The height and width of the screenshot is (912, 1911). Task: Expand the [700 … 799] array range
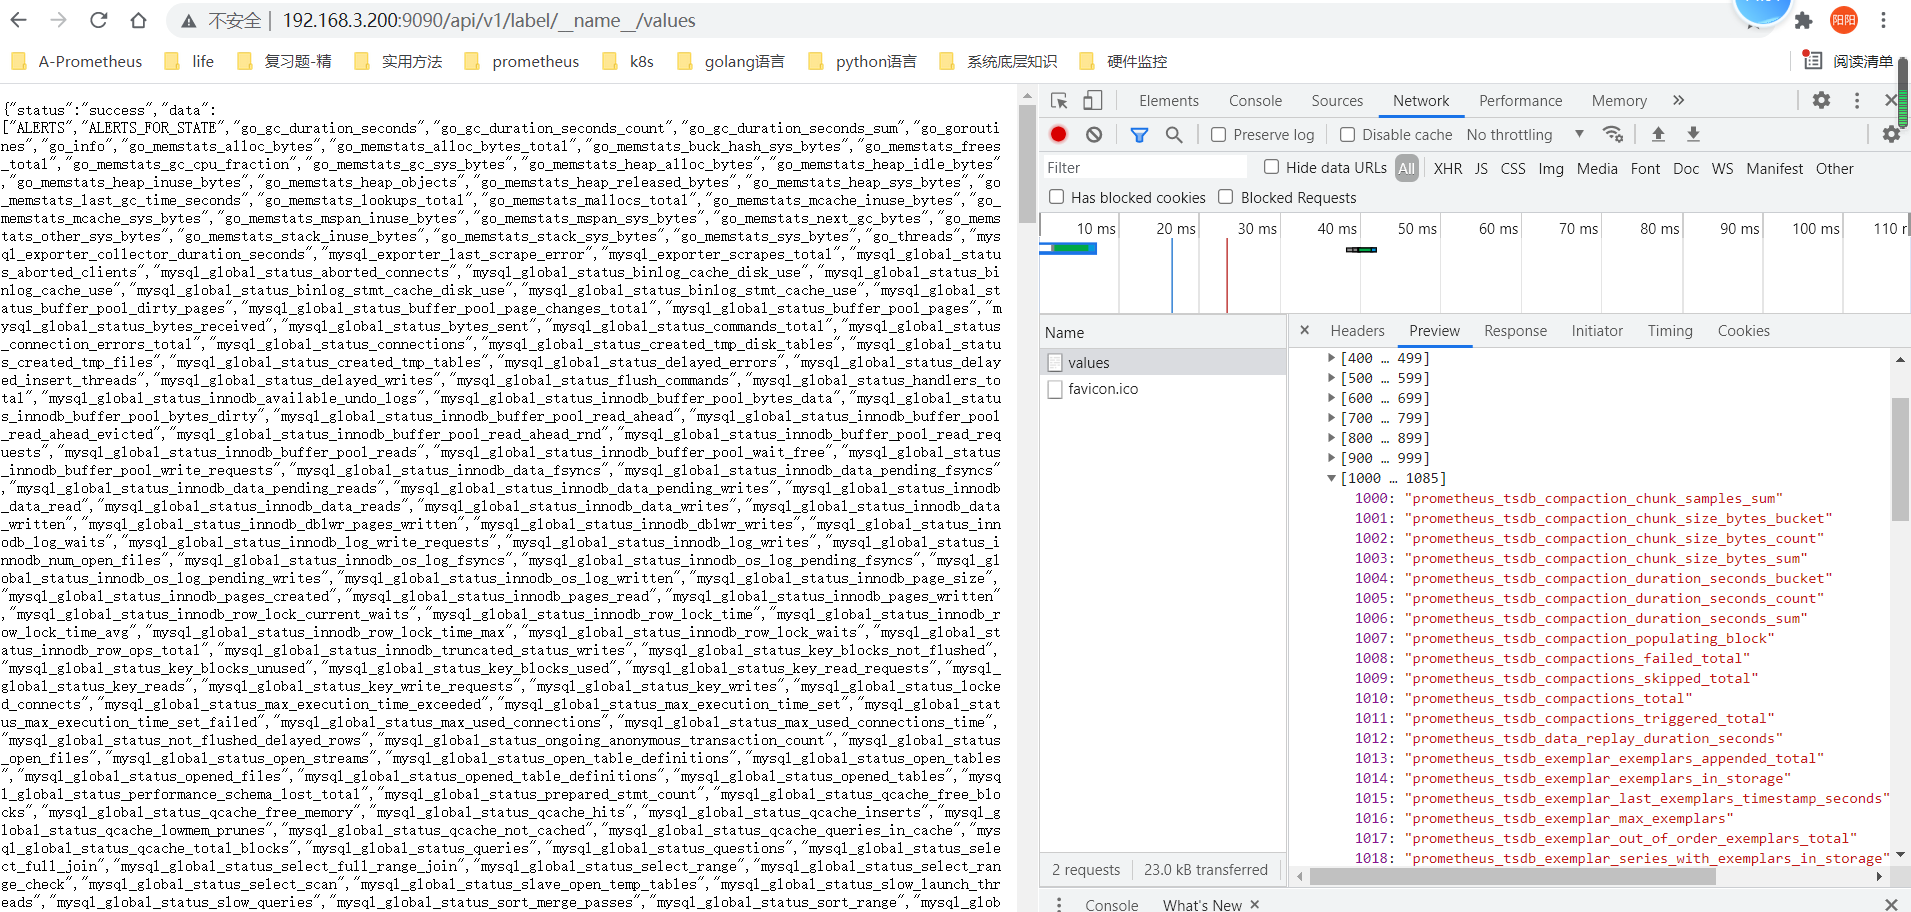click(1331, 418)
